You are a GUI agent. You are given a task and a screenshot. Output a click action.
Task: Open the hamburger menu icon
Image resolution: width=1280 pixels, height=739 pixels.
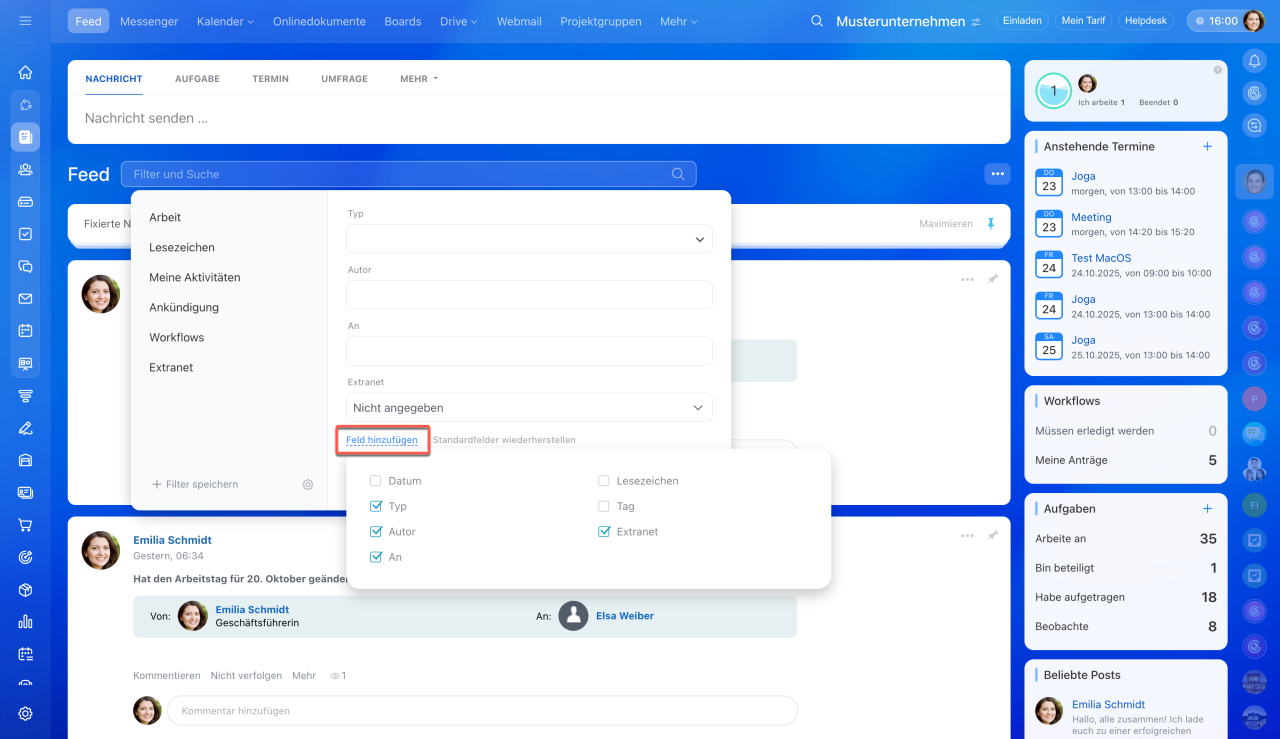[25, 21]
